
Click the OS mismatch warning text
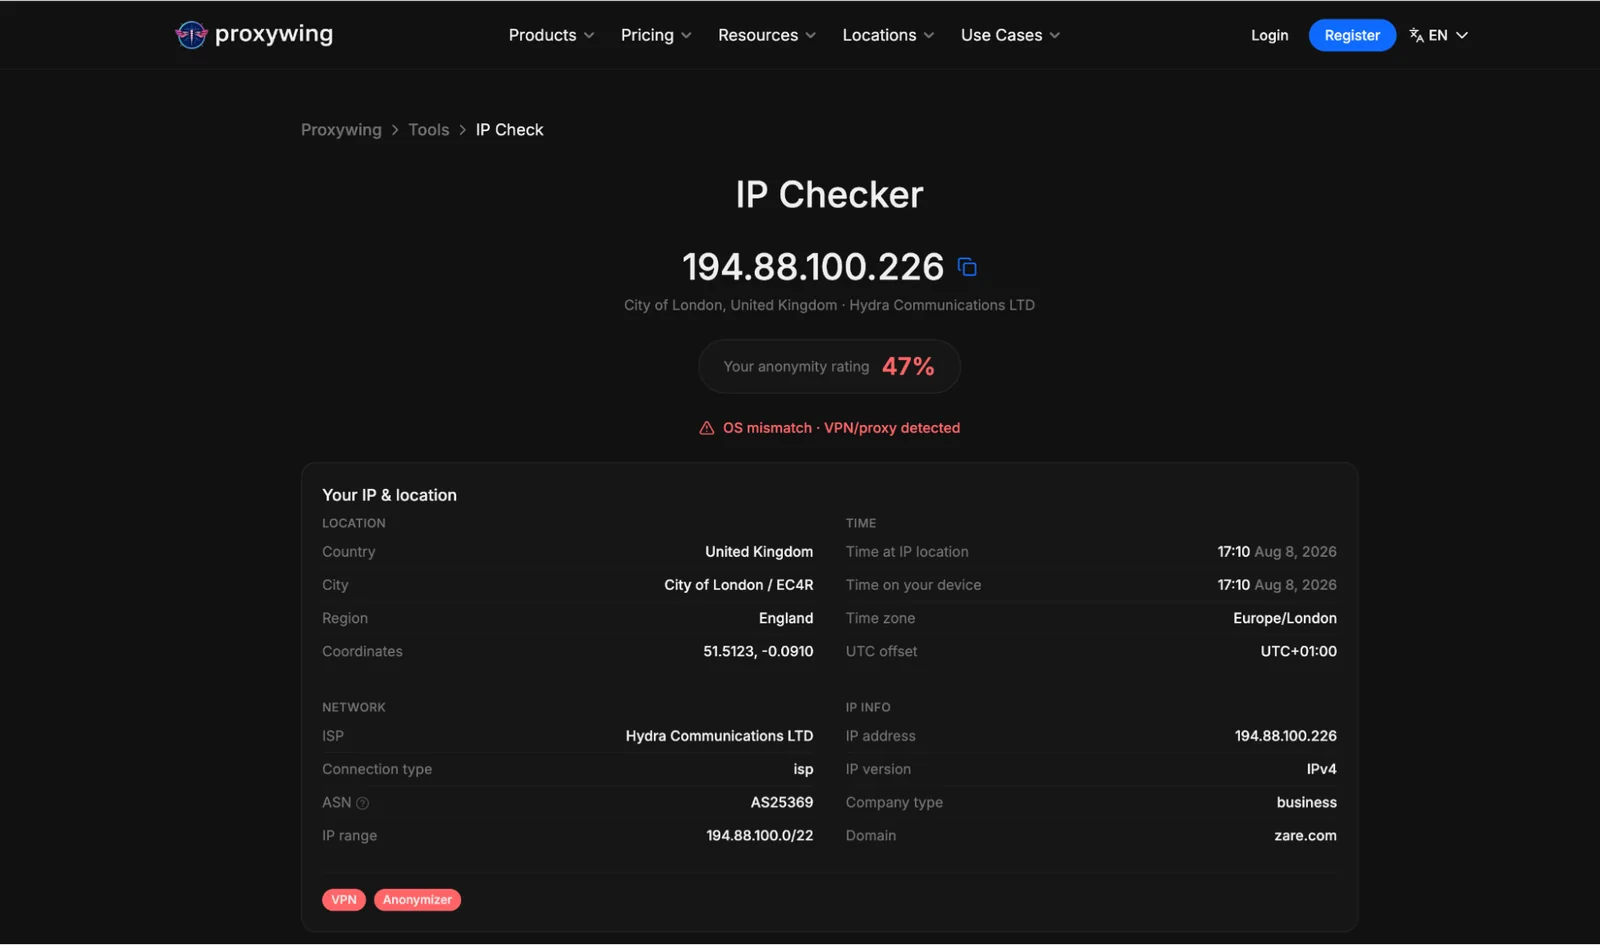coord(767,428)
